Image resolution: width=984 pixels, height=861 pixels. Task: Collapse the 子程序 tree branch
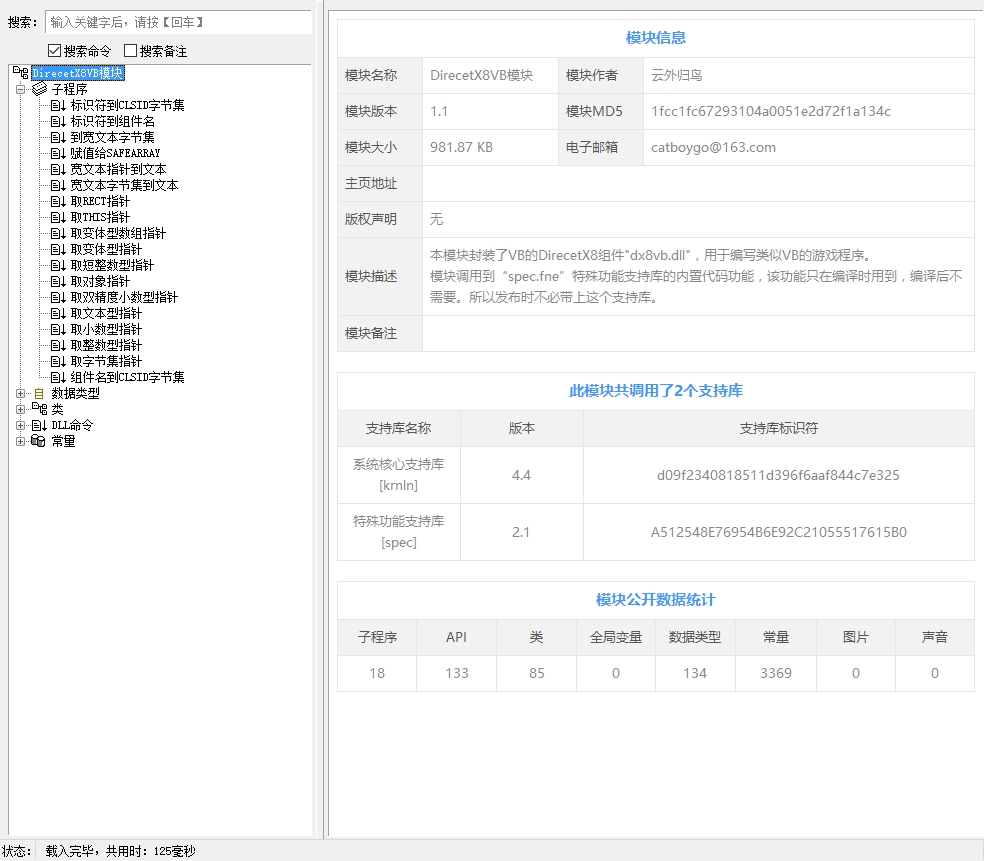point(20,89)
